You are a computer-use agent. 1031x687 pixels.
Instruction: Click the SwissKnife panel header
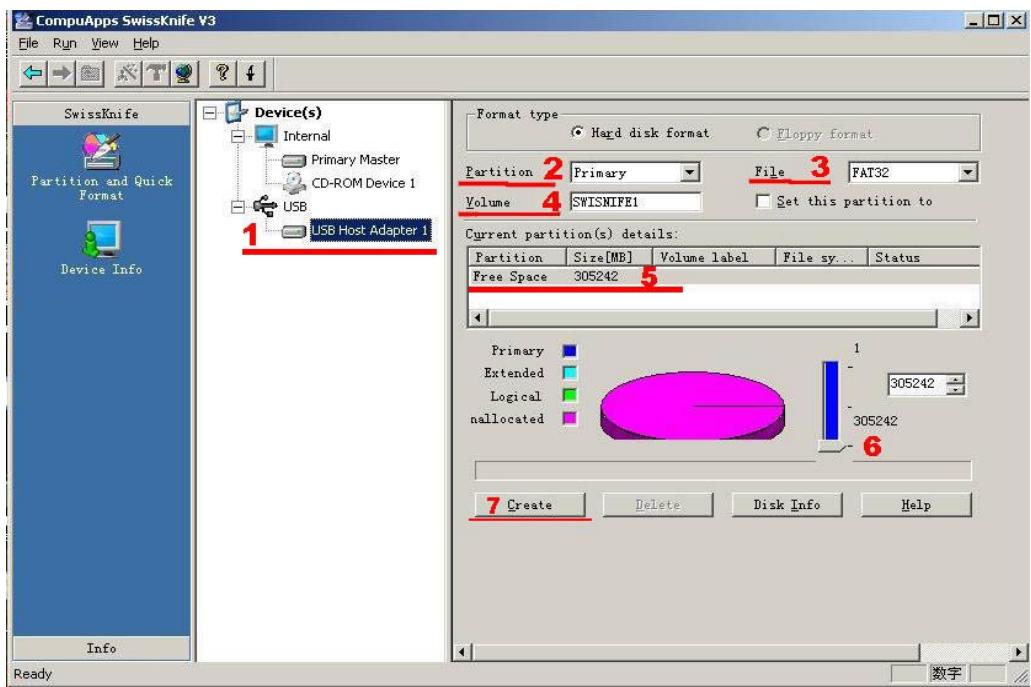101,114
